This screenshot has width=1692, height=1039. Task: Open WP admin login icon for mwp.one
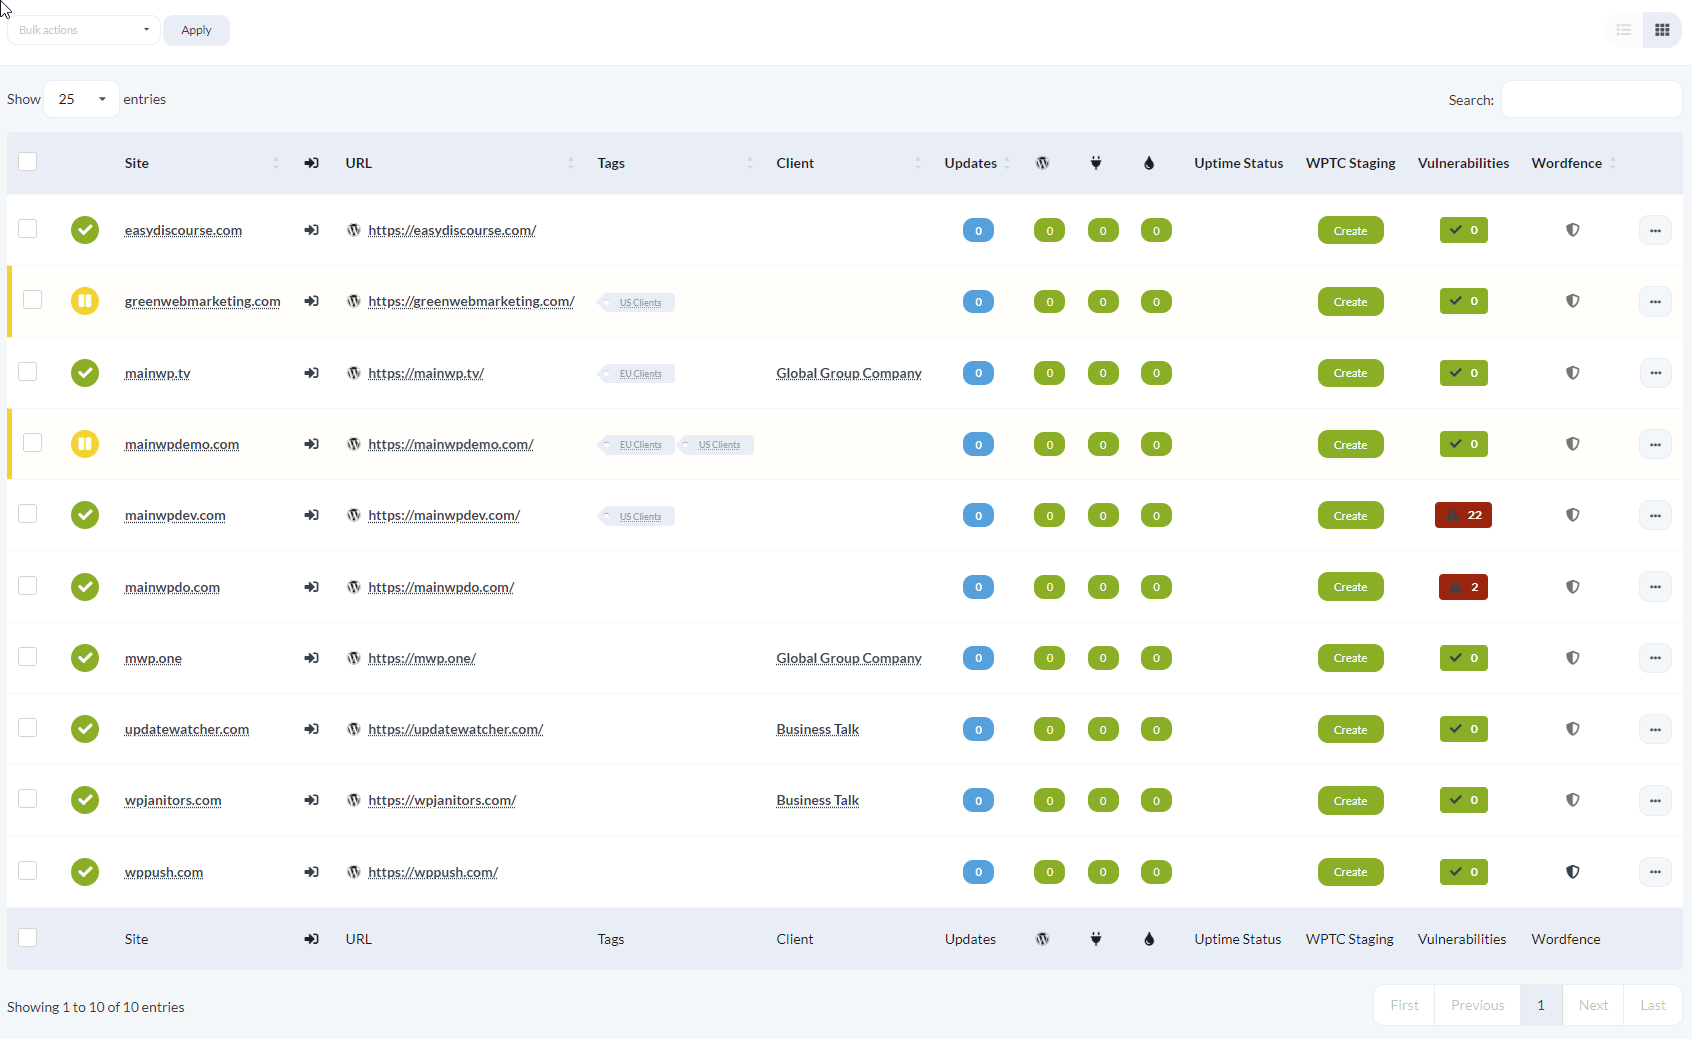click(x=312, y=658)
